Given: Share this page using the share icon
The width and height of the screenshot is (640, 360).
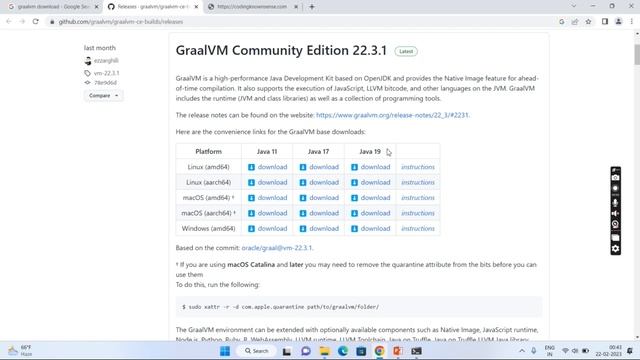Looking at the screenshot, I should coord(575,22).
